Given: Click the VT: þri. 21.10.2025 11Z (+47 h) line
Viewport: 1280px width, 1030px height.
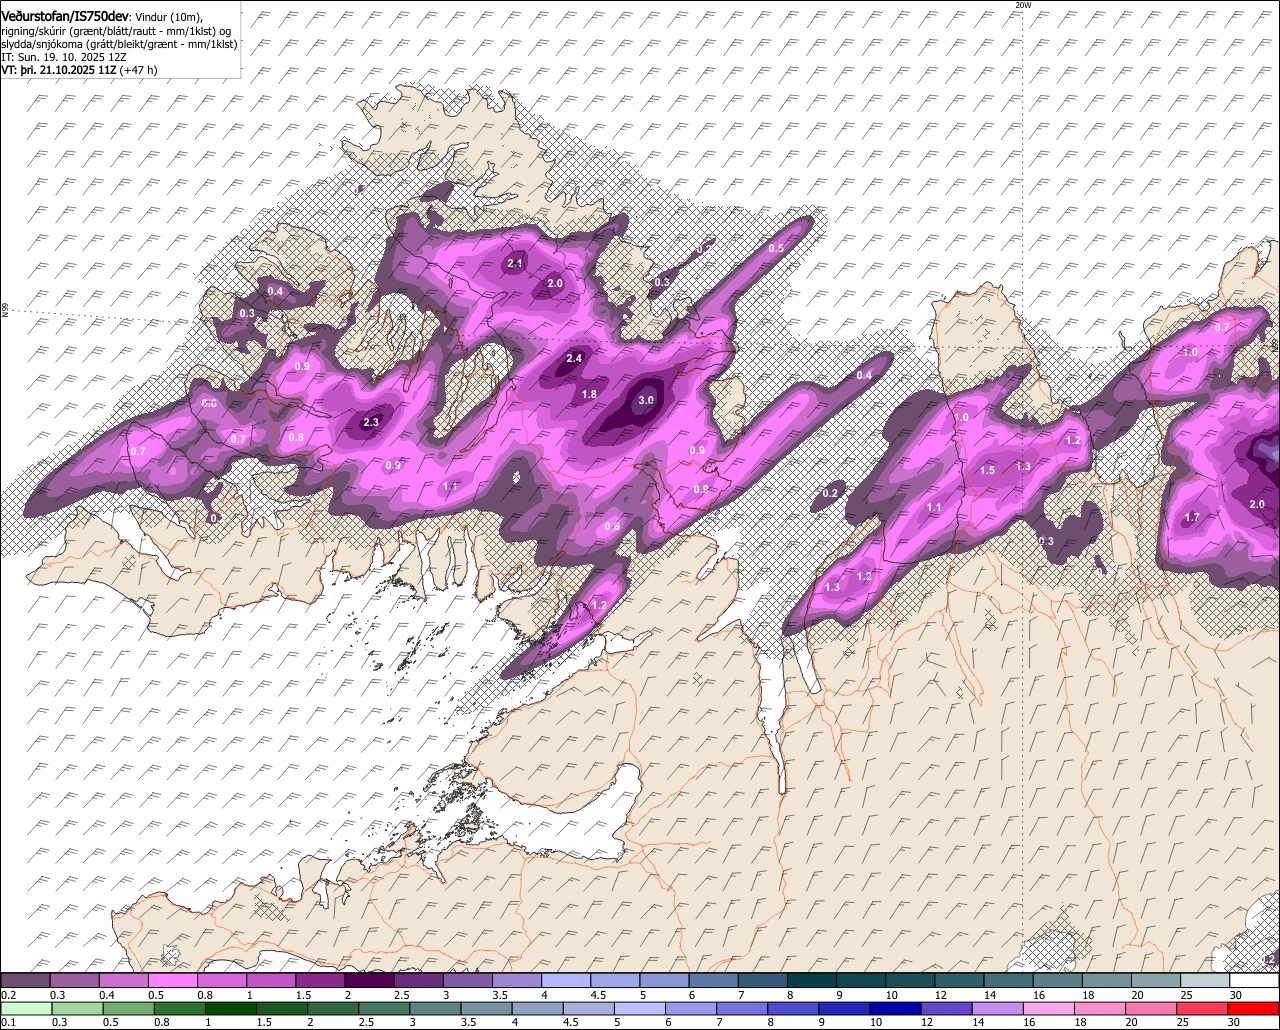Looking at the screenshot, I should click(x=80, y=71).
